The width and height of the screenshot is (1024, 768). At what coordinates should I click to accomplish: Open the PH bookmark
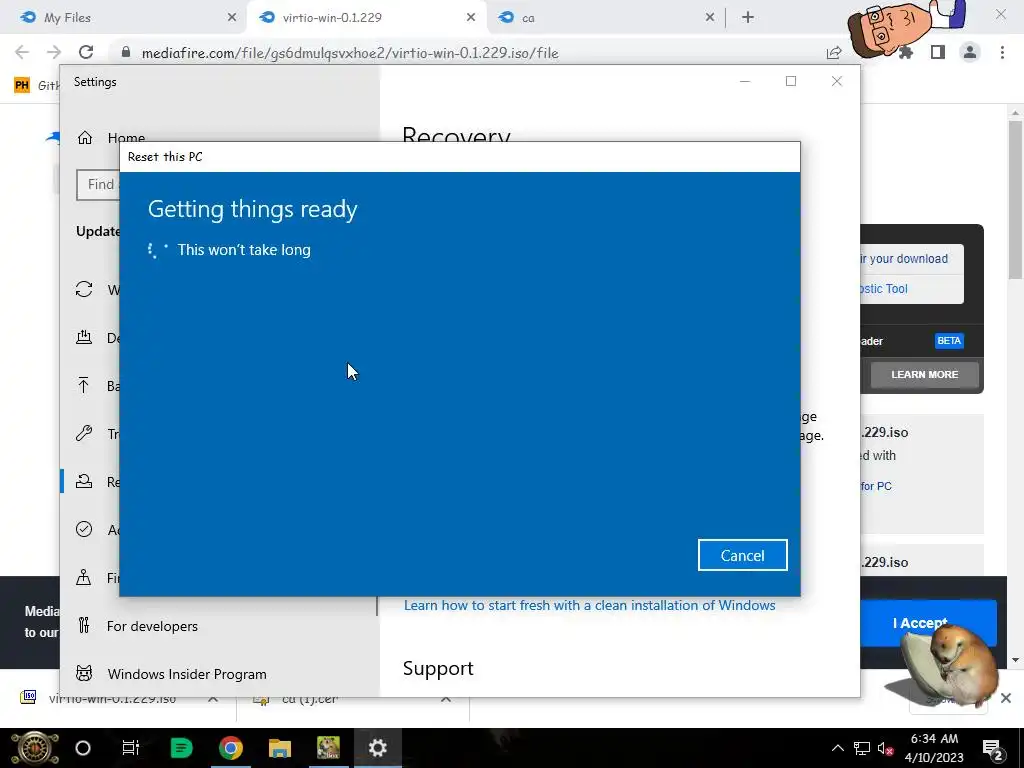point(22,85)
